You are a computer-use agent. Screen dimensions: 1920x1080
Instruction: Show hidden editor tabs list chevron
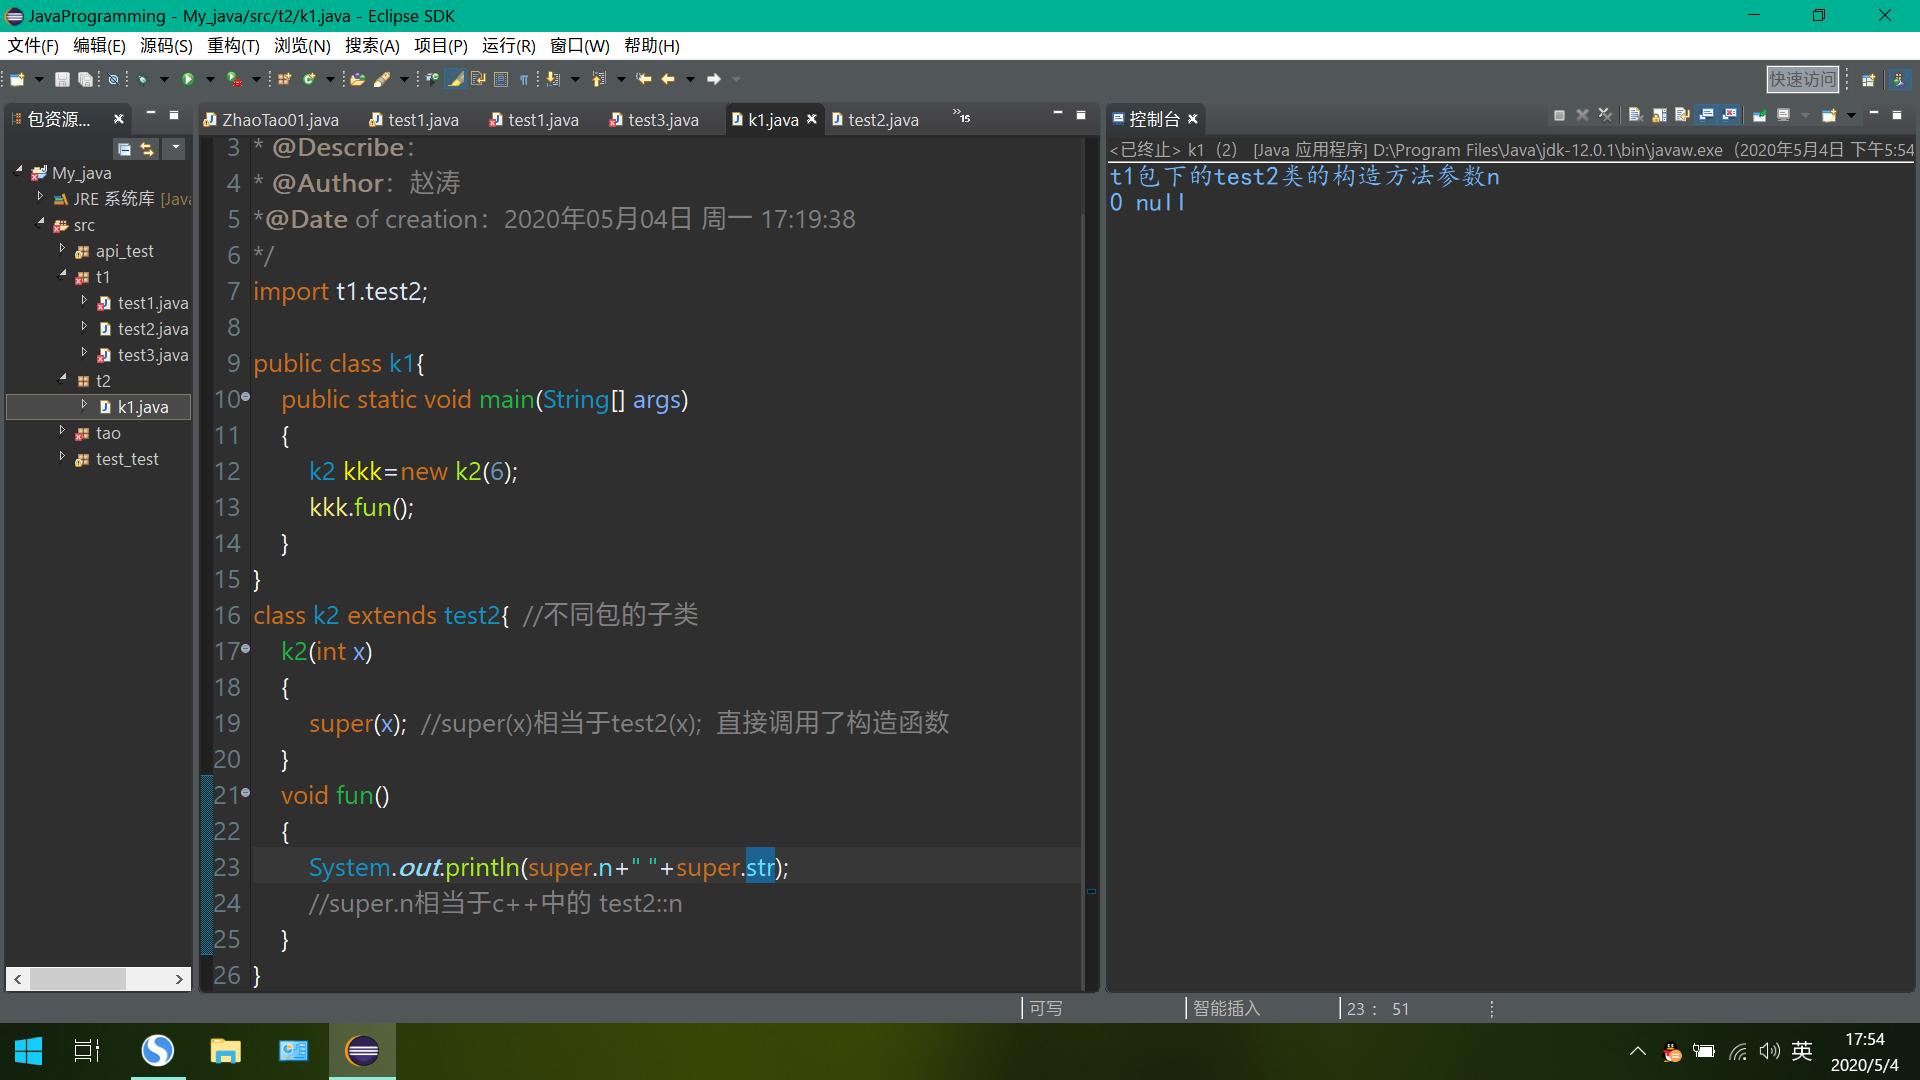tap(961, 116)
